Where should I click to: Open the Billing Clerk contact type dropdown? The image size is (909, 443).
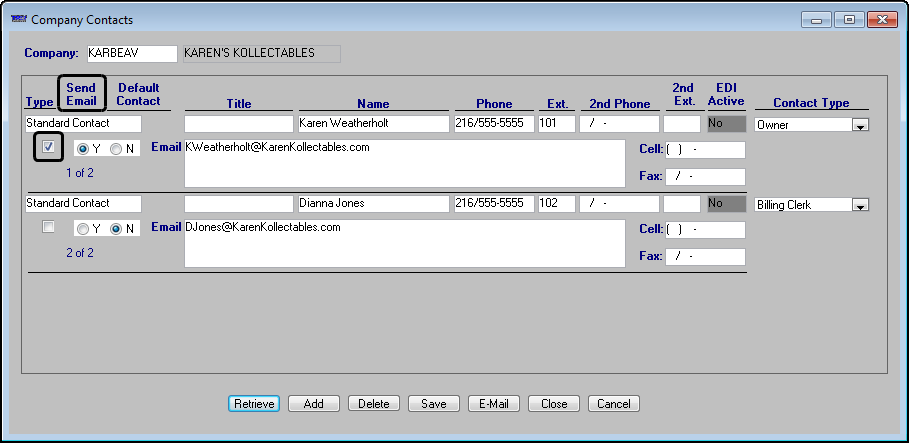[860, 205]
